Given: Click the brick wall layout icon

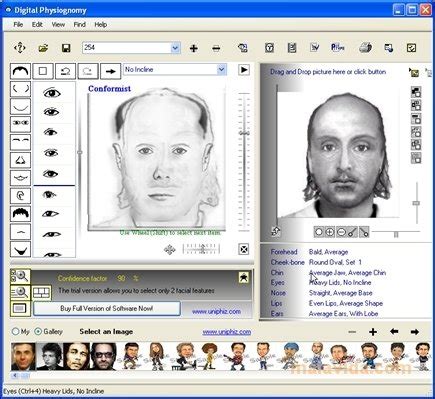Looking at the screenshot, I should click(41, 293).
